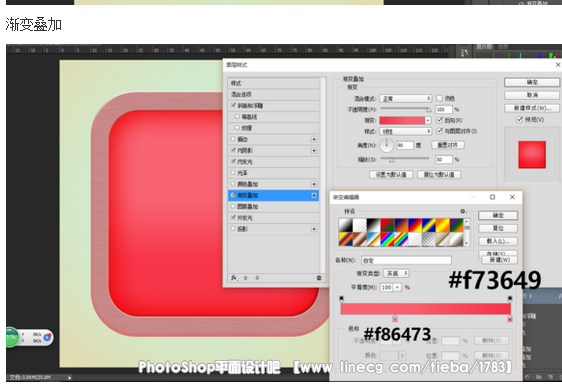The height and width of the screenshot is (384, 562).
Task: Open the gear menu in the gradient presets
Action: pos(463,211)
